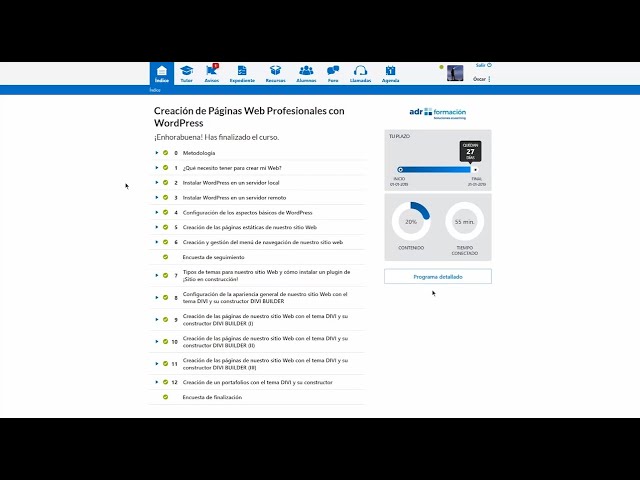The width and height of the screenshot is (640, 480).
Task: Expand unit 3 servidor remoto arrow
Action: click(157, 198)
